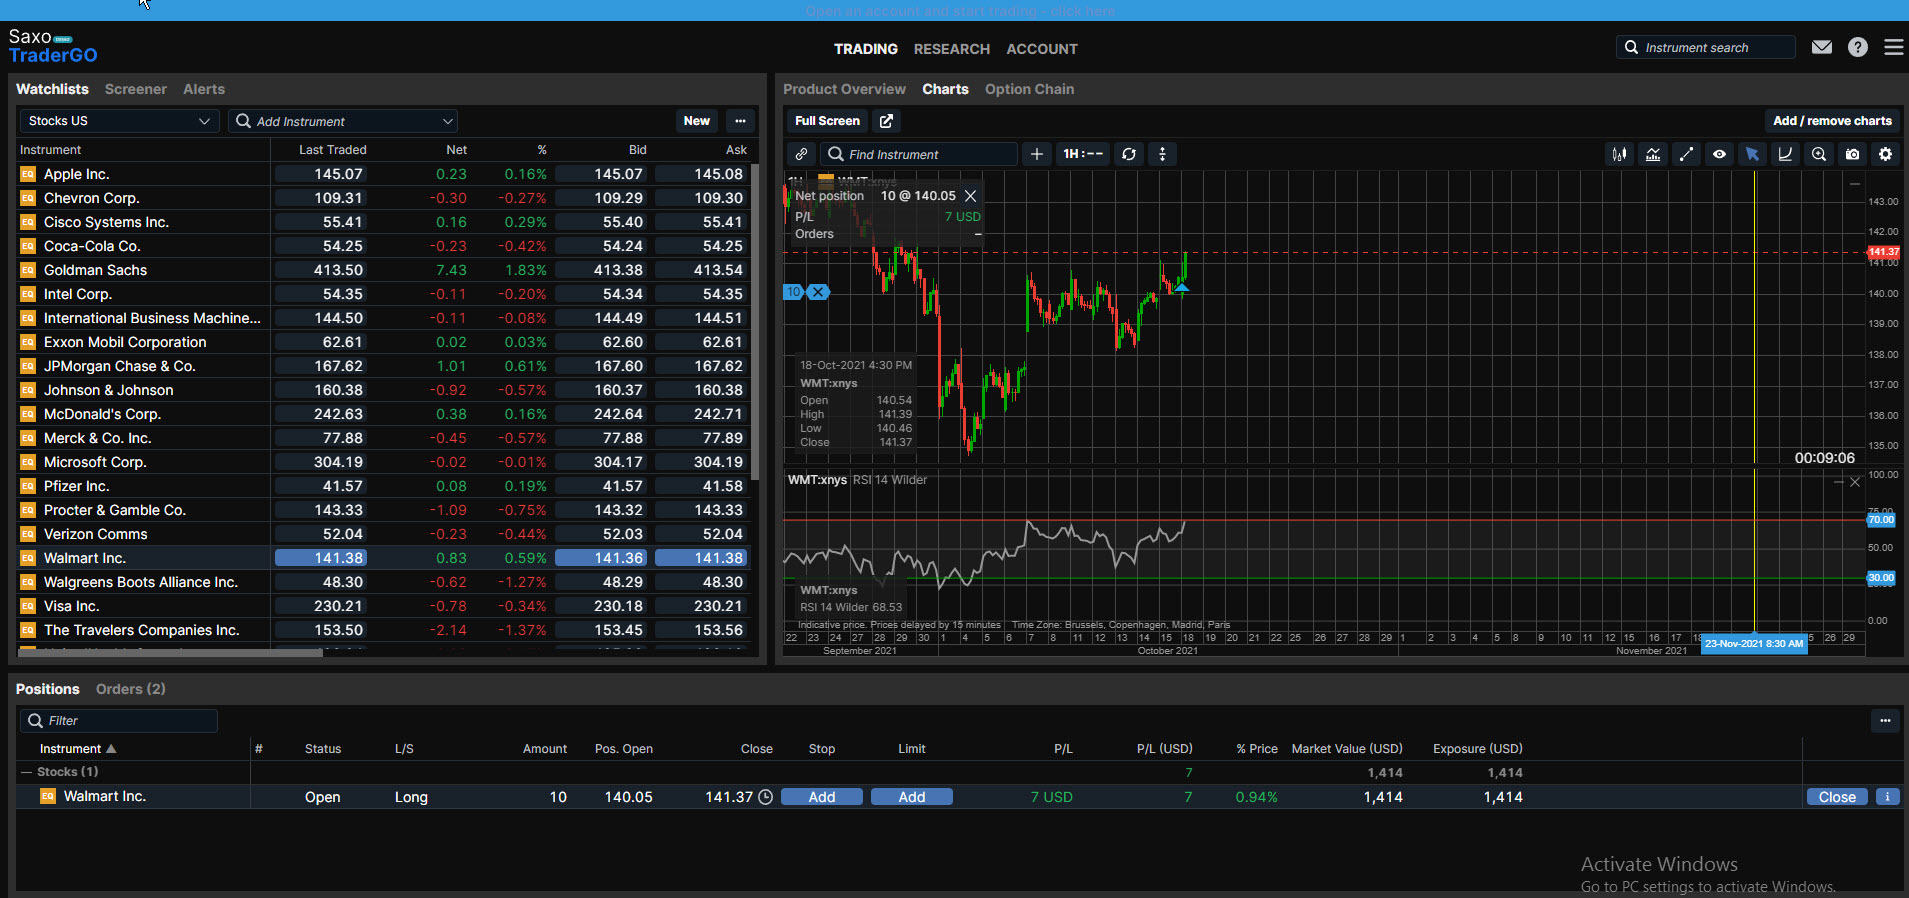The image size is (1909, 898).
Task: Click the Apple Inc. instrument badge icon
Action: [x=28, y=174]
